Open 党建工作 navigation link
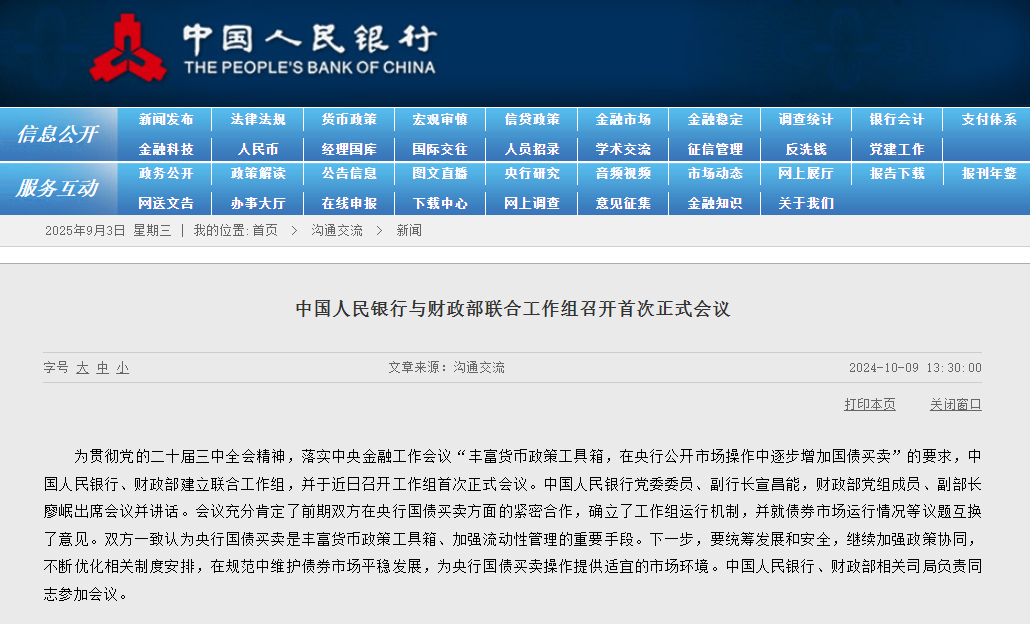This screenshot has width=1030, height=624. coord(897,149)
